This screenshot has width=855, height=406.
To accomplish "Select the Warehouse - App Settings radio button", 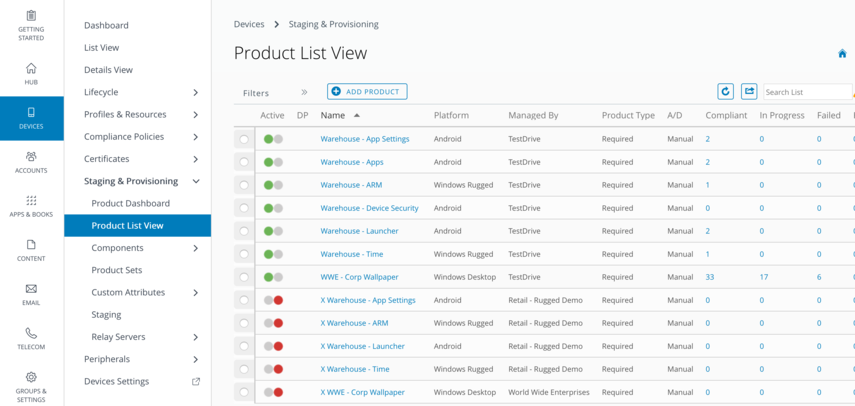I will [x=244, y=139].
